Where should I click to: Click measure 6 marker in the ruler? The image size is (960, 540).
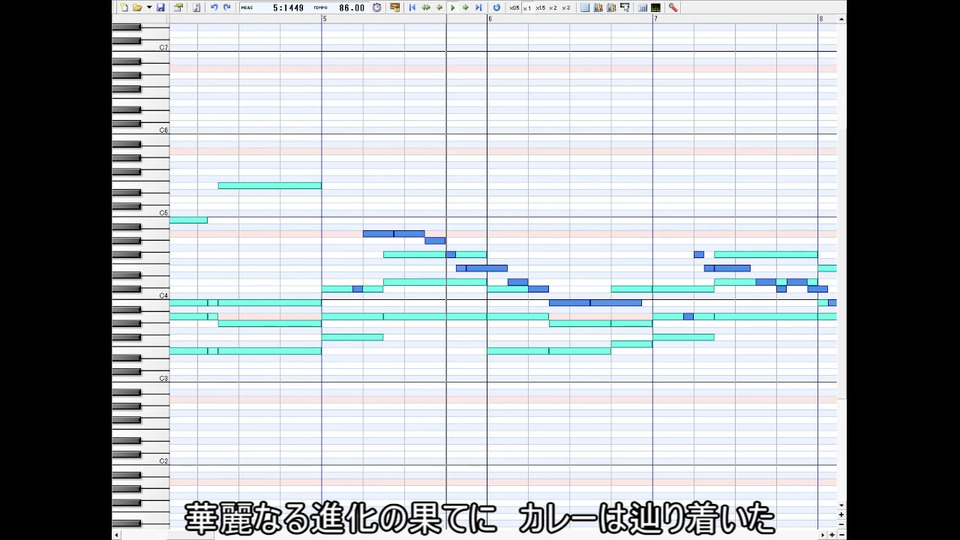(490, 19)
